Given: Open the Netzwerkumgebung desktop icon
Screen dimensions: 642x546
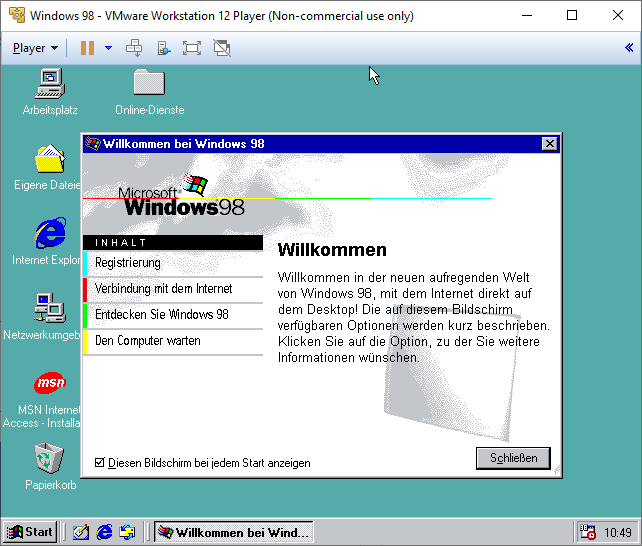Looking at the screenshot, I should [49, 308].
